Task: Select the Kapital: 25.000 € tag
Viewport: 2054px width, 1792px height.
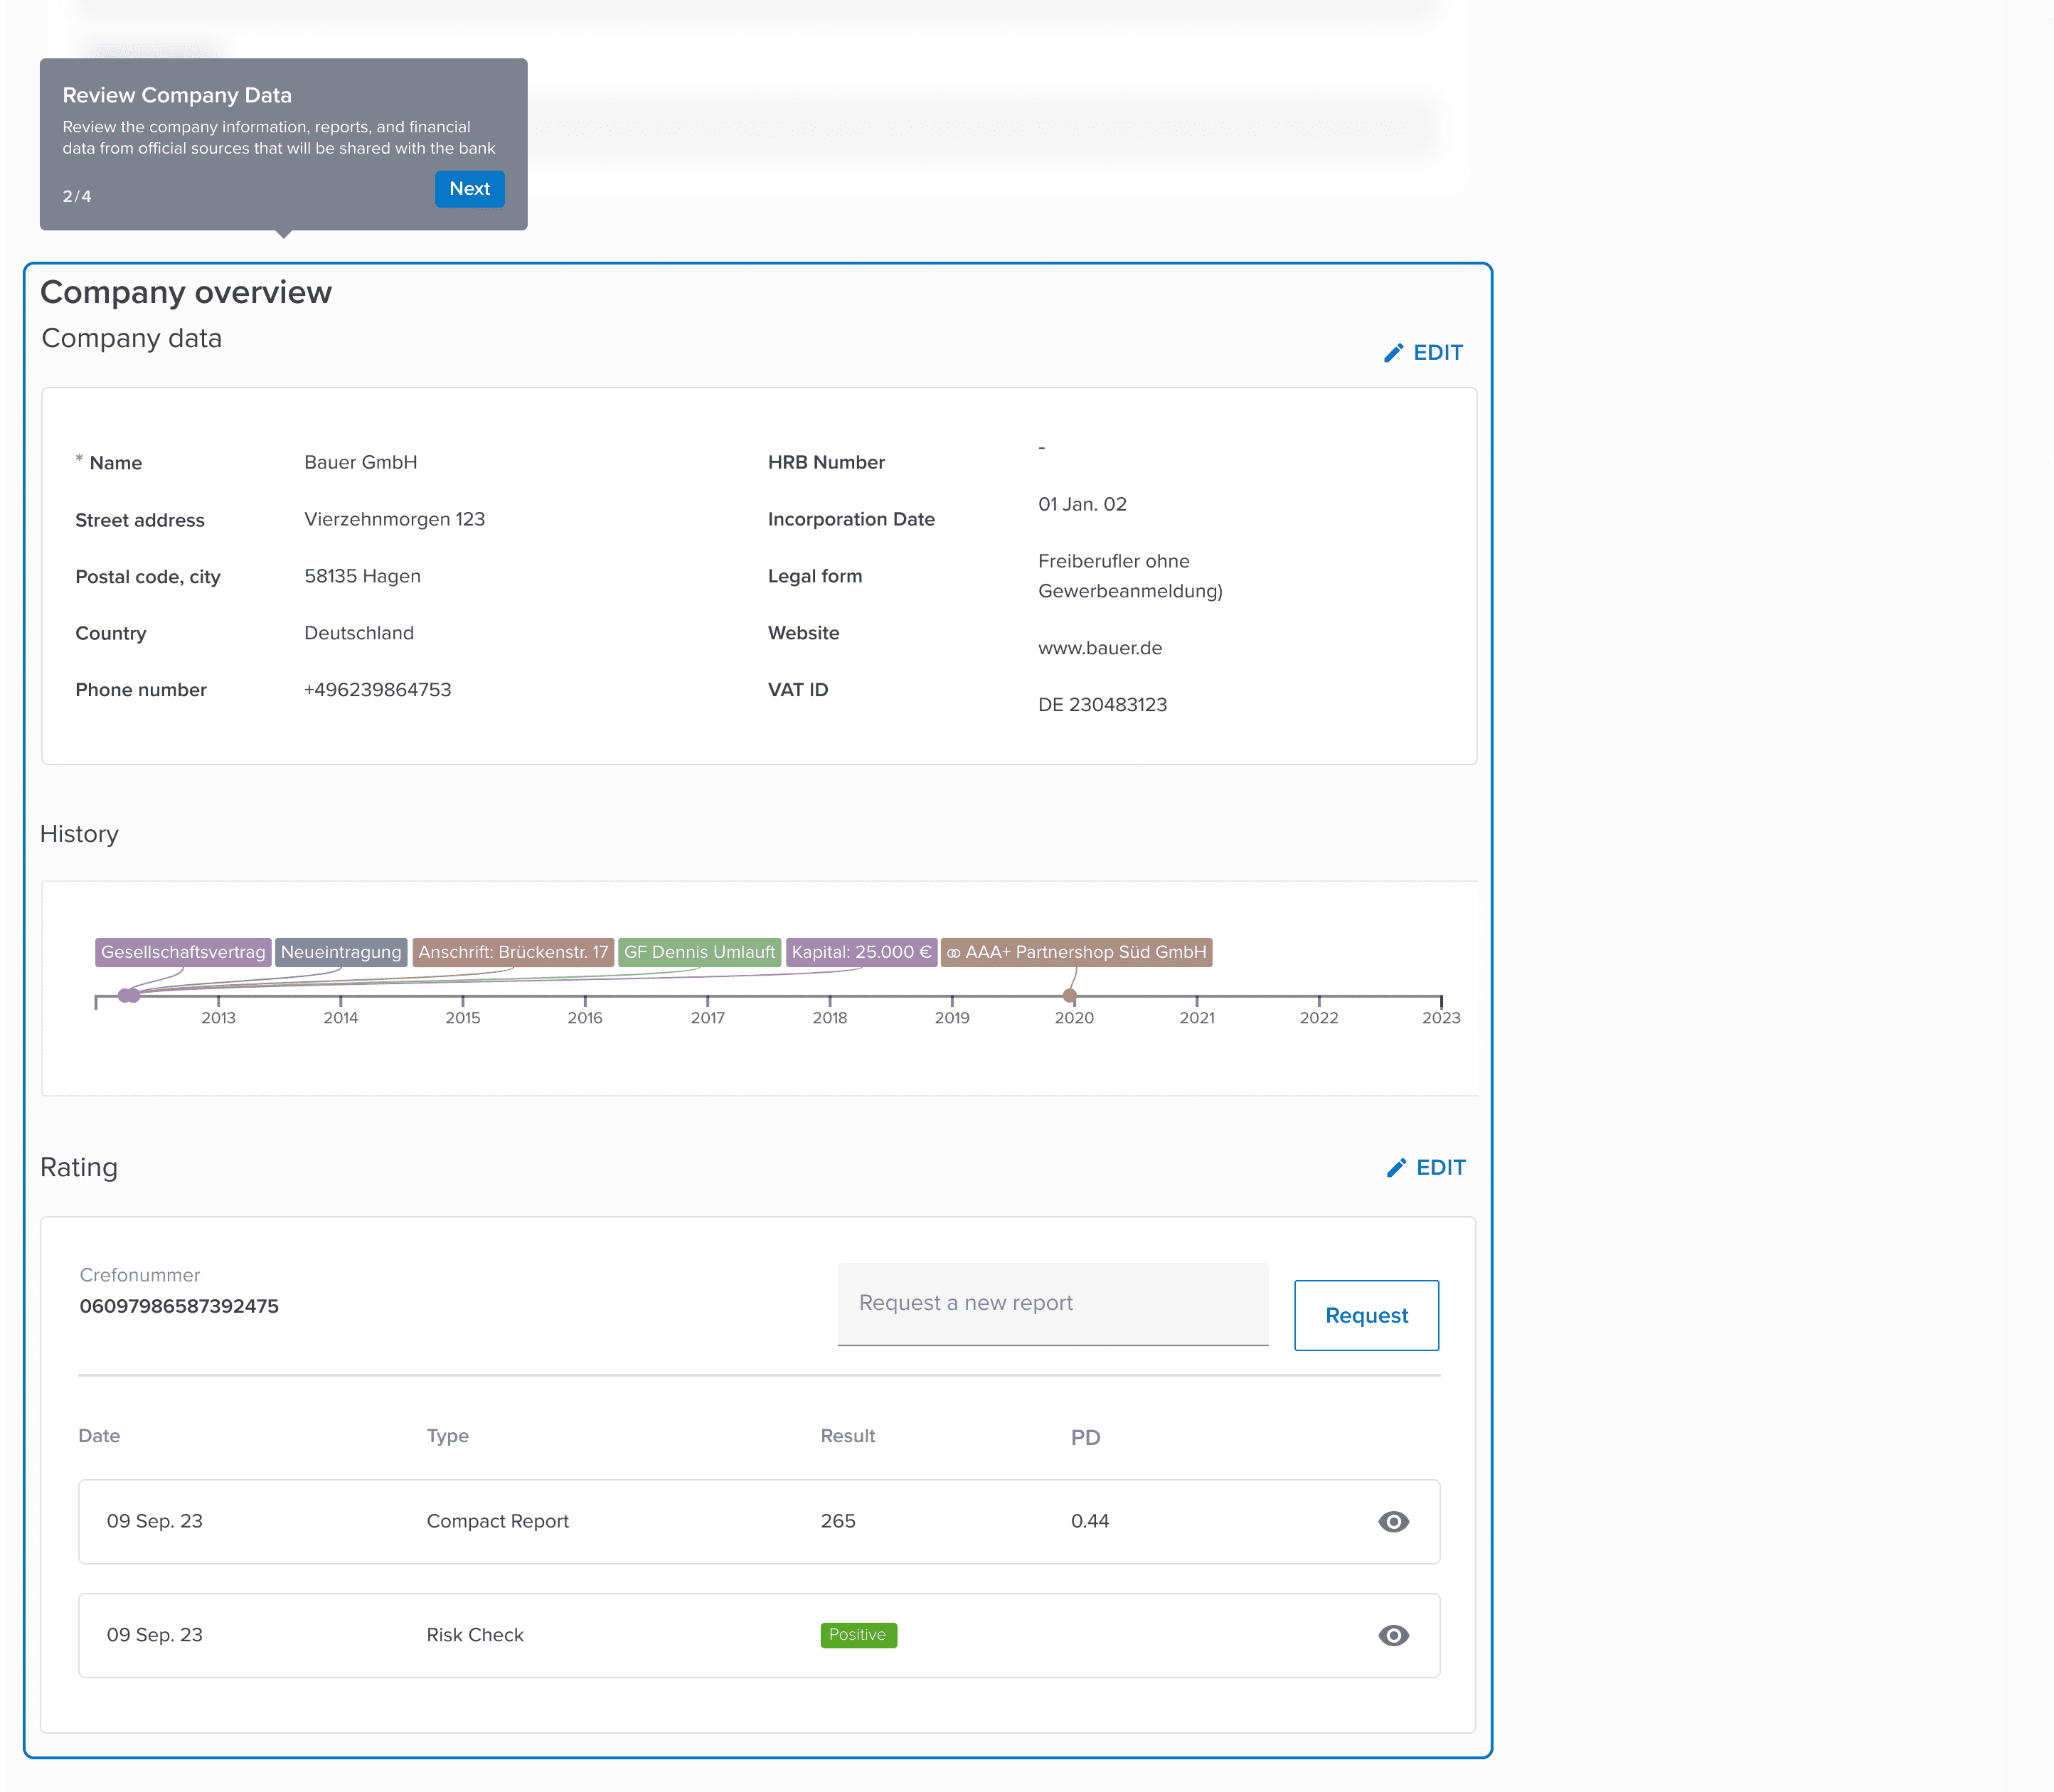Action: [x=861, y=952]
